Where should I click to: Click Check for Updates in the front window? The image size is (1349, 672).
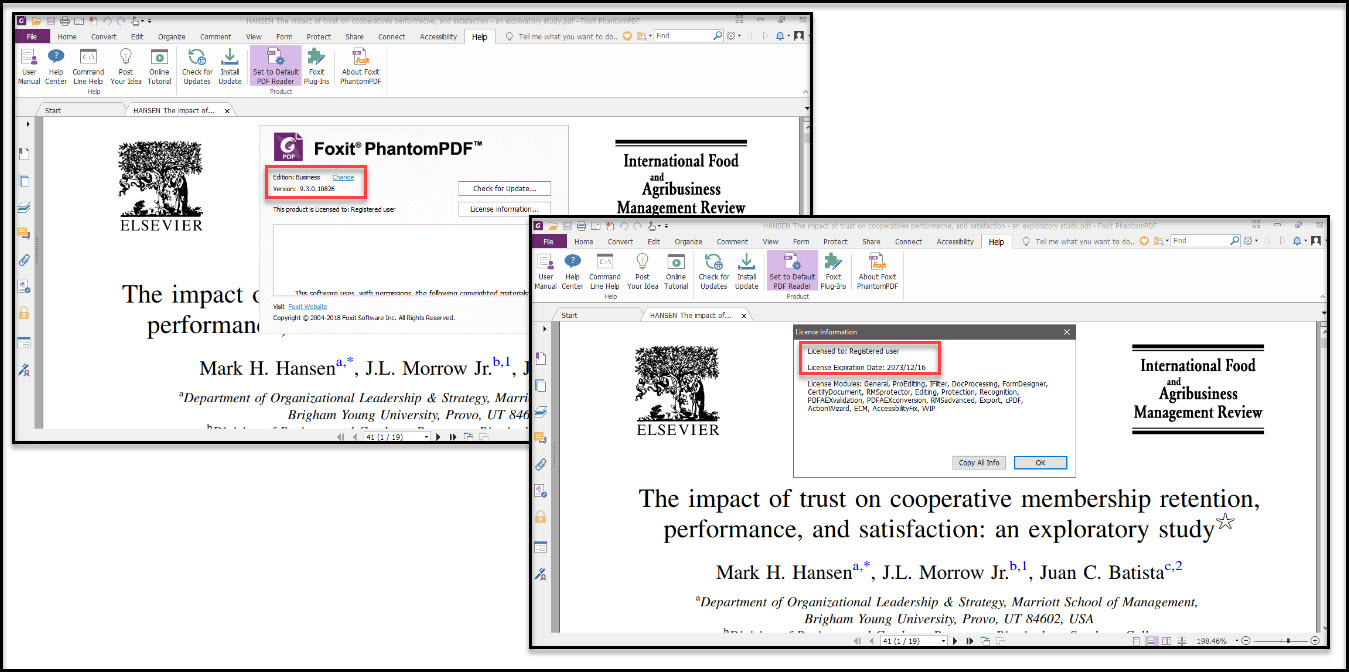[714, 271]
